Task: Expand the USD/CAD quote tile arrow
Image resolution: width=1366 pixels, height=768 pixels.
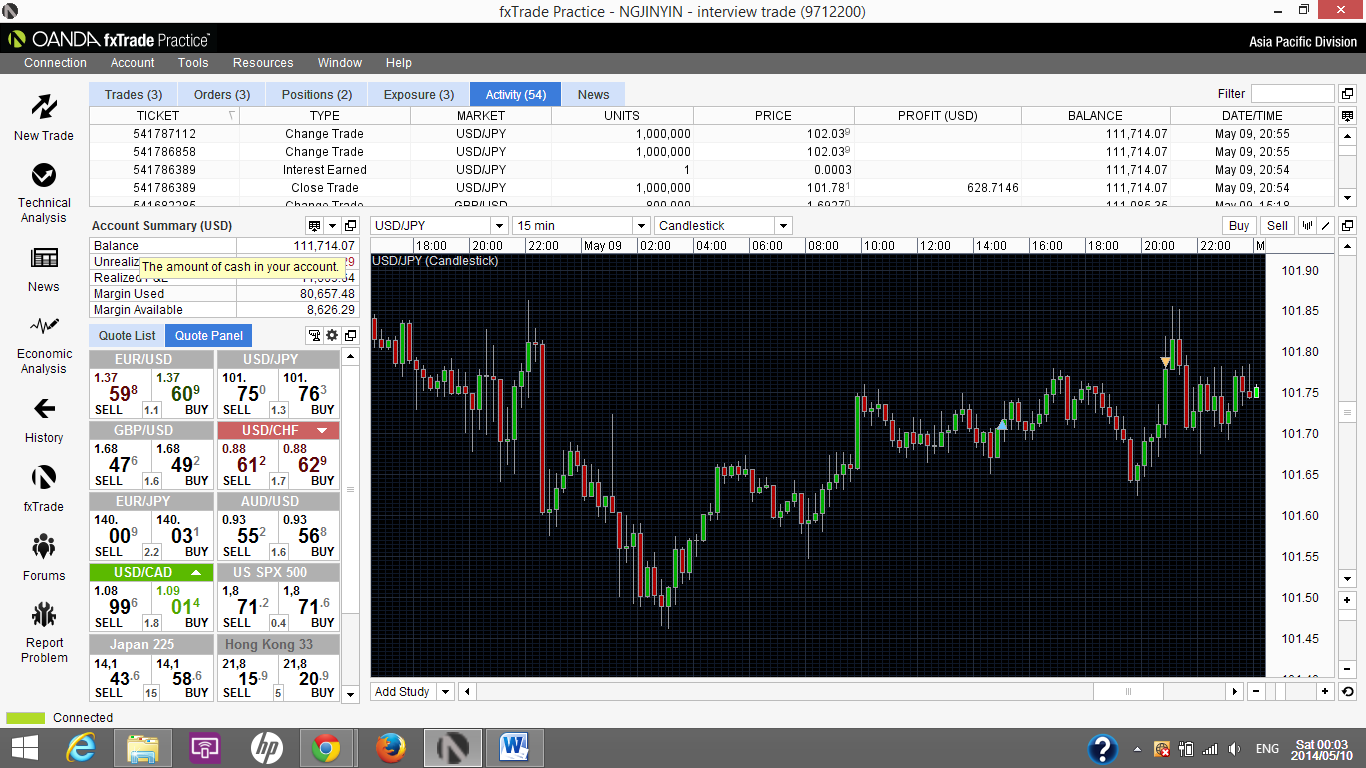Action: [196, 573]
